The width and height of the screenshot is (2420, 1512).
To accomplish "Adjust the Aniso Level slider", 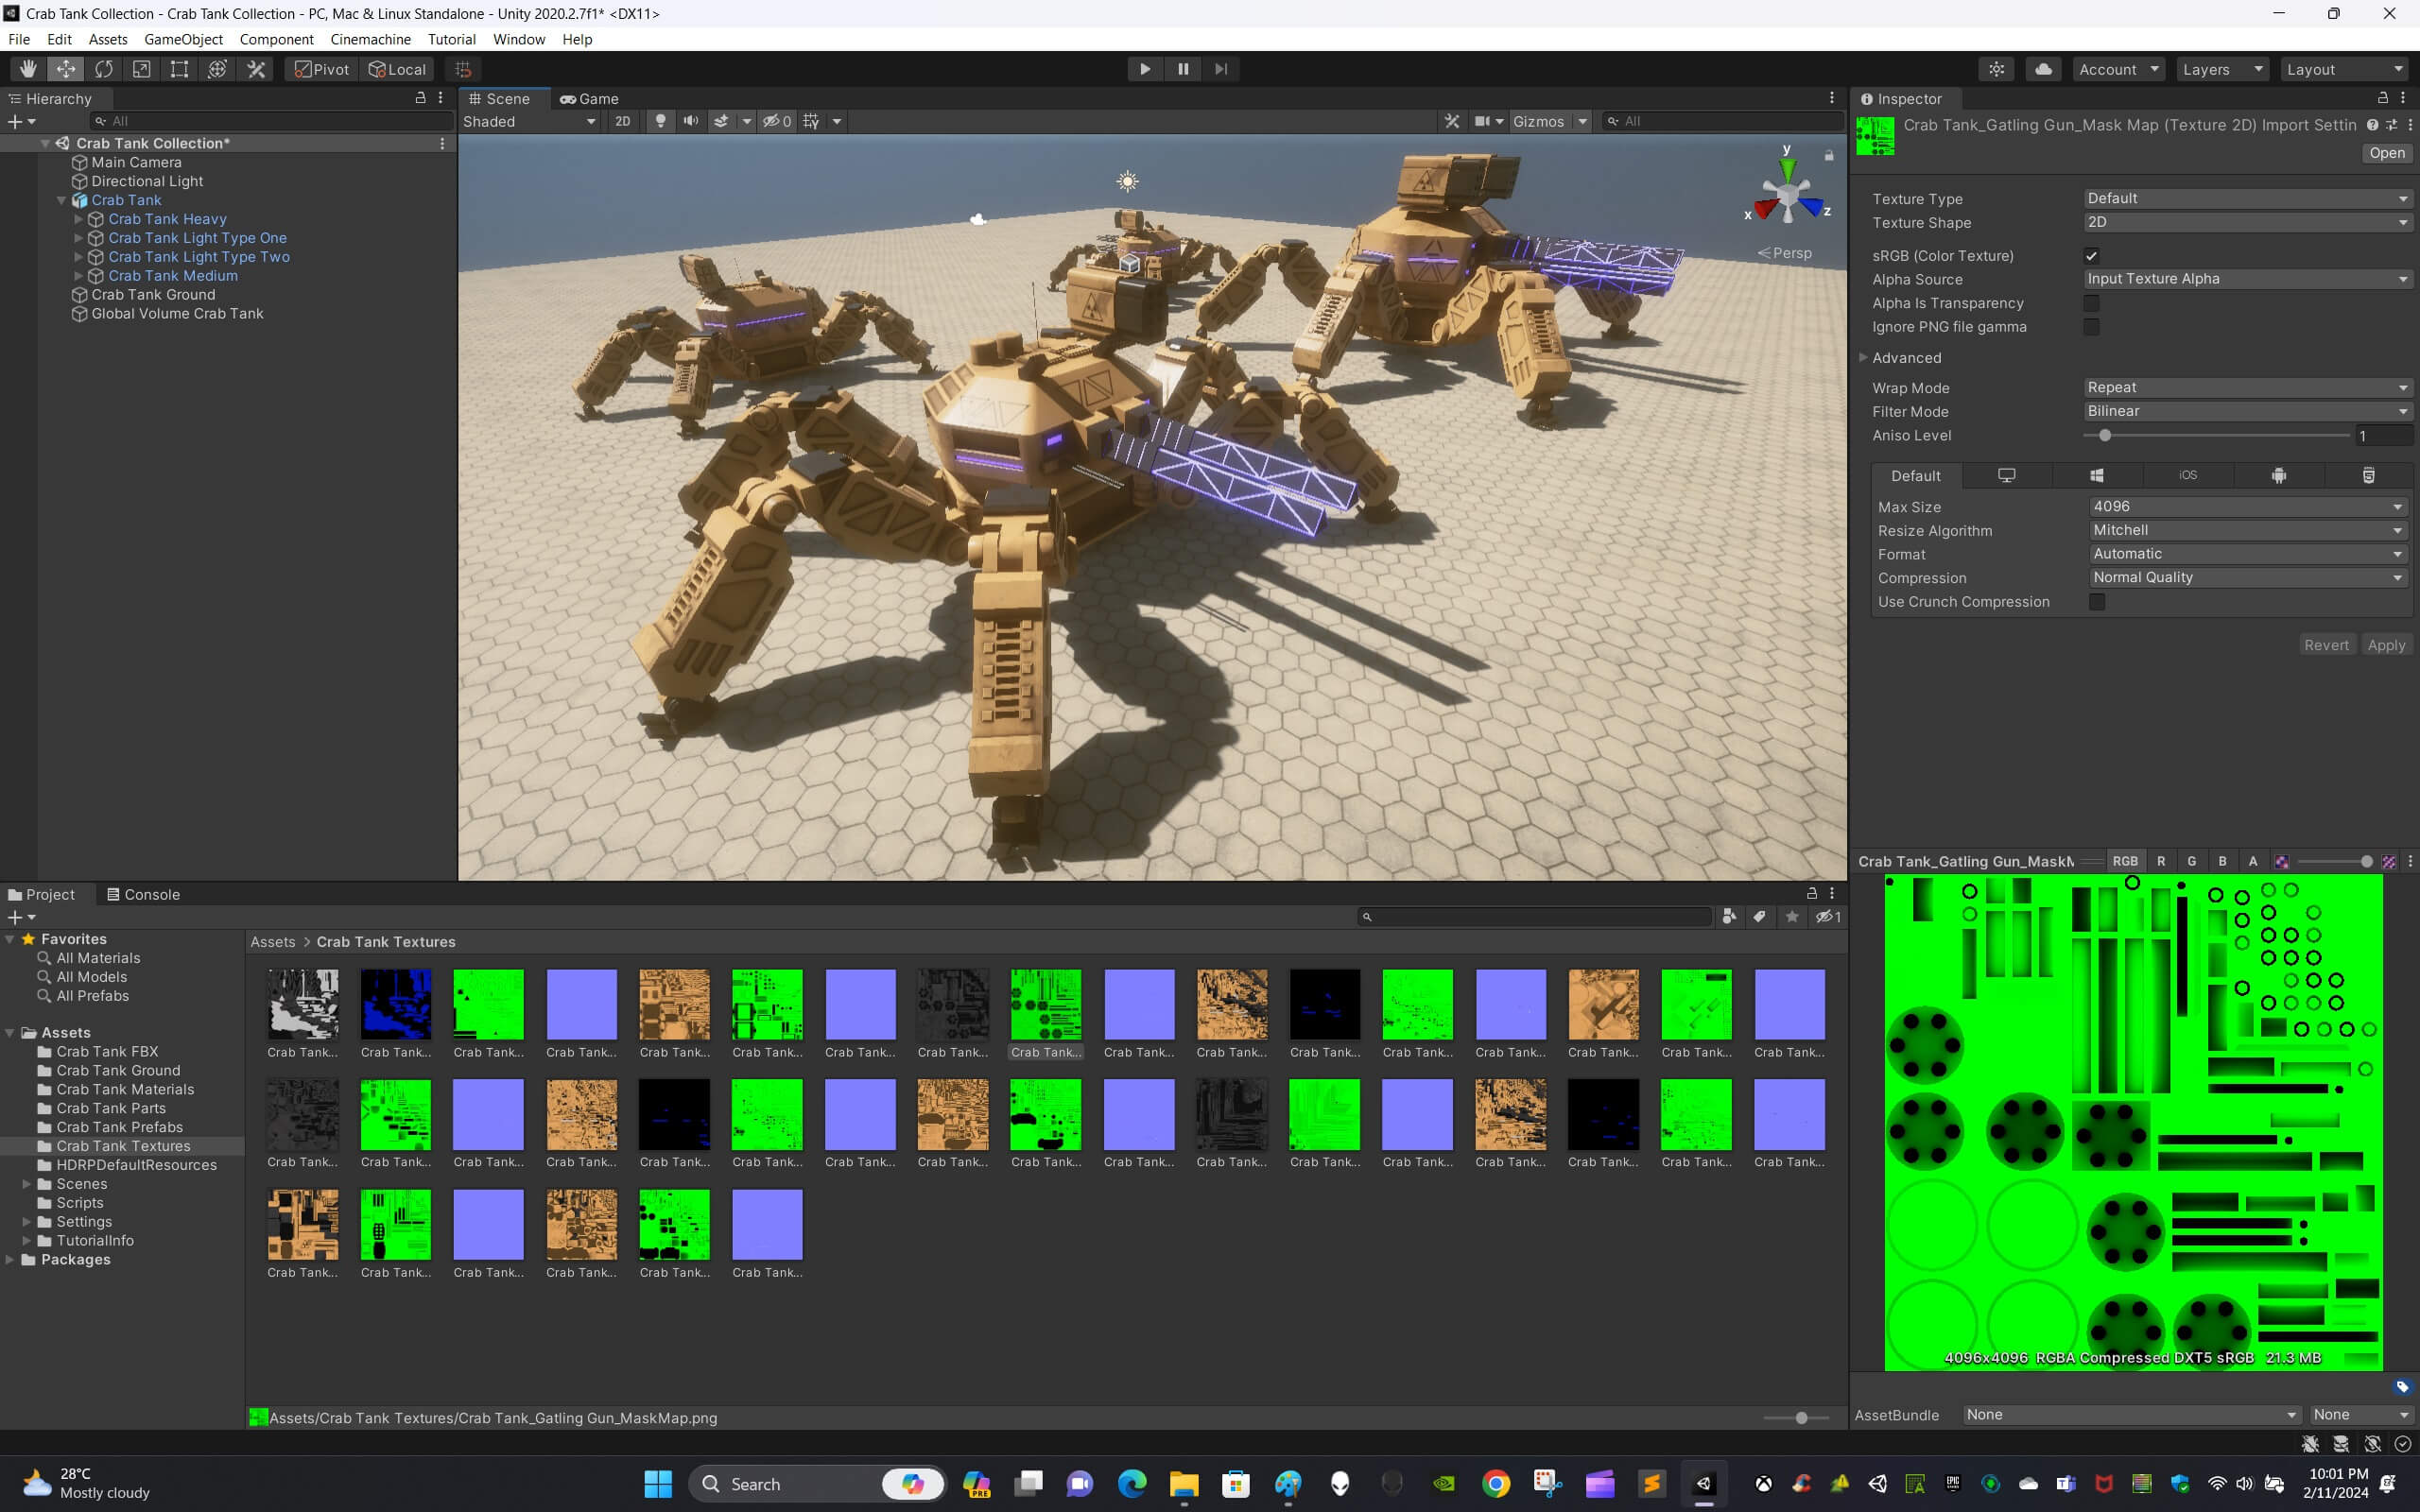I will click(2105, 436).
